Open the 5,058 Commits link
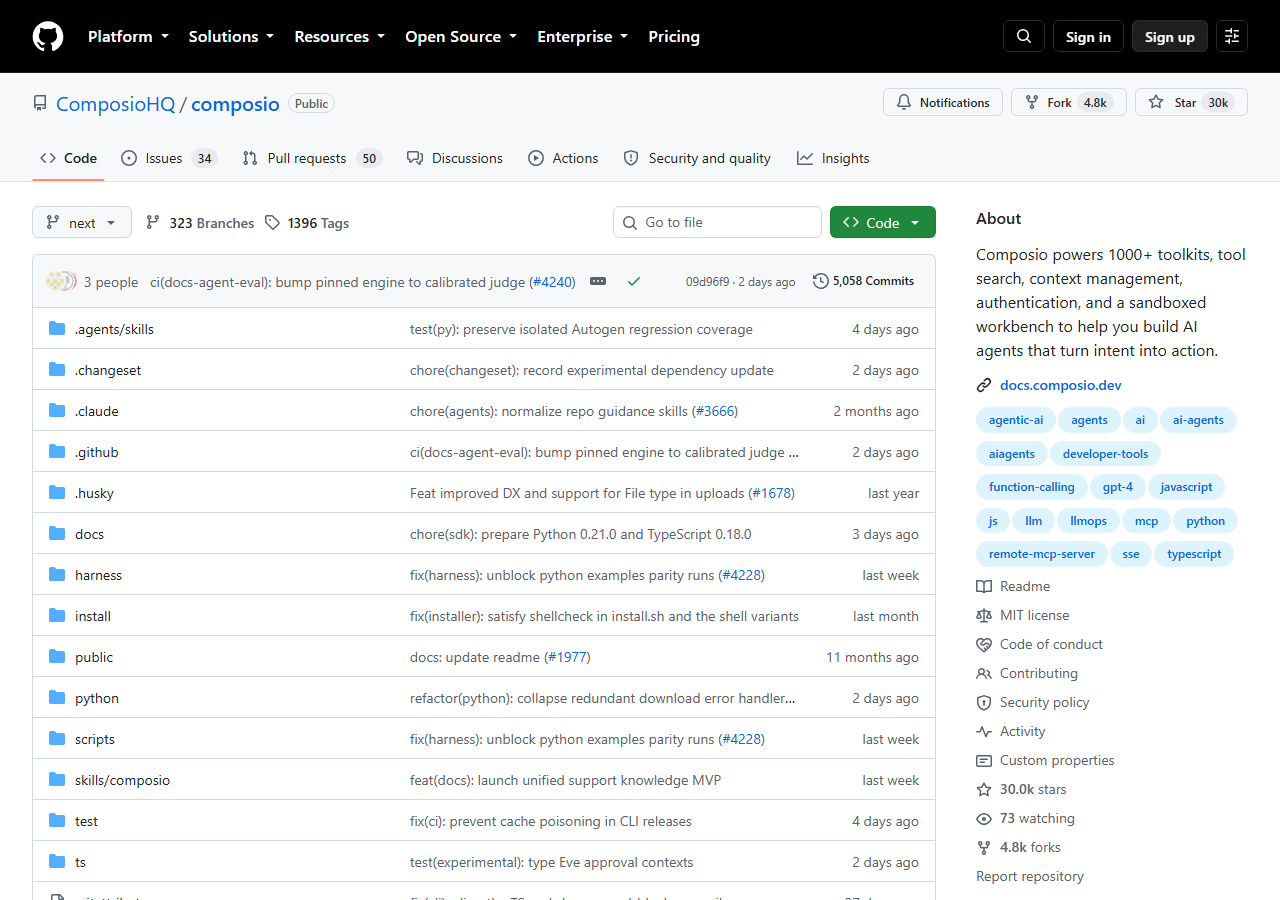 pyautogui.click(x=864, y=281)
